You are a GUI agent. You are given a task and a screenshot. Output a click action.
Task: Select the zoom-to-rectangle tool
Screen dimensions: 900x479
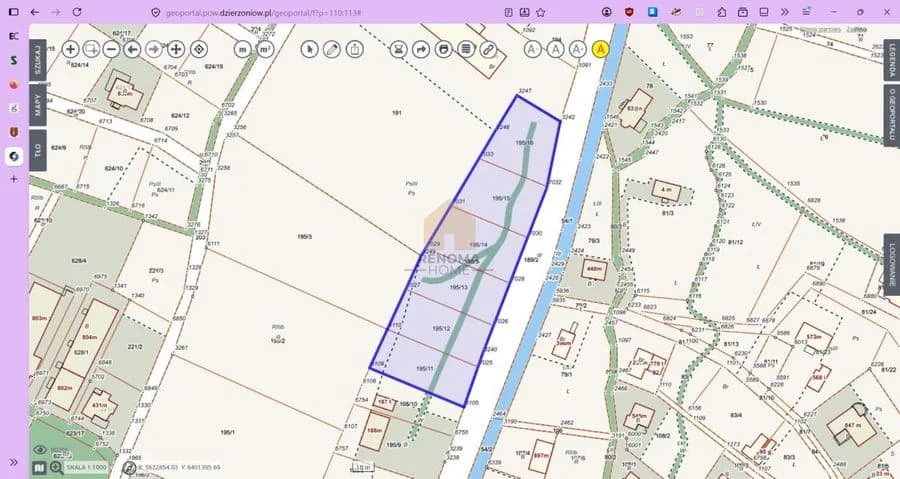[91, 49]
